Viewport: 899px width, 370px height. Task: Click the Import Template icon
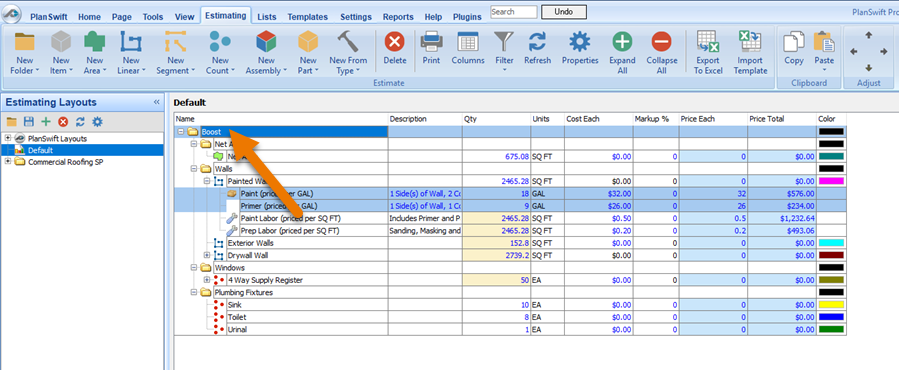(x=750, y=42)
